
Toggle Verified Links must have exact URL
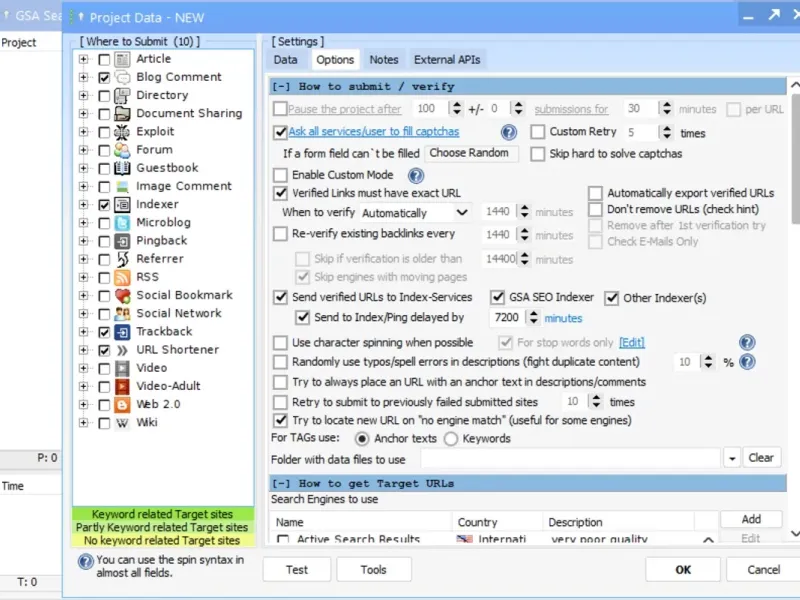click(280, 193)
